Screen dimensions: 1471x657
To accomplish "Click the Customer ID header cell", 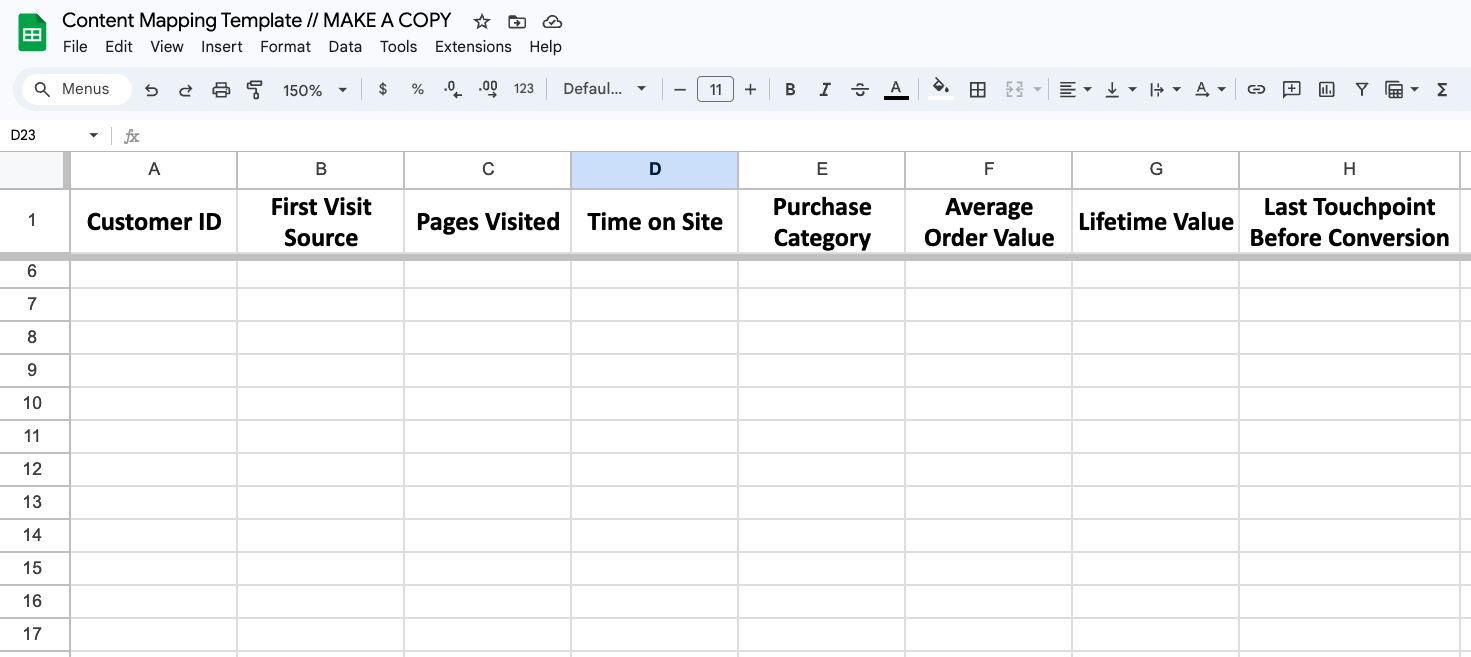I will [154, 222].
